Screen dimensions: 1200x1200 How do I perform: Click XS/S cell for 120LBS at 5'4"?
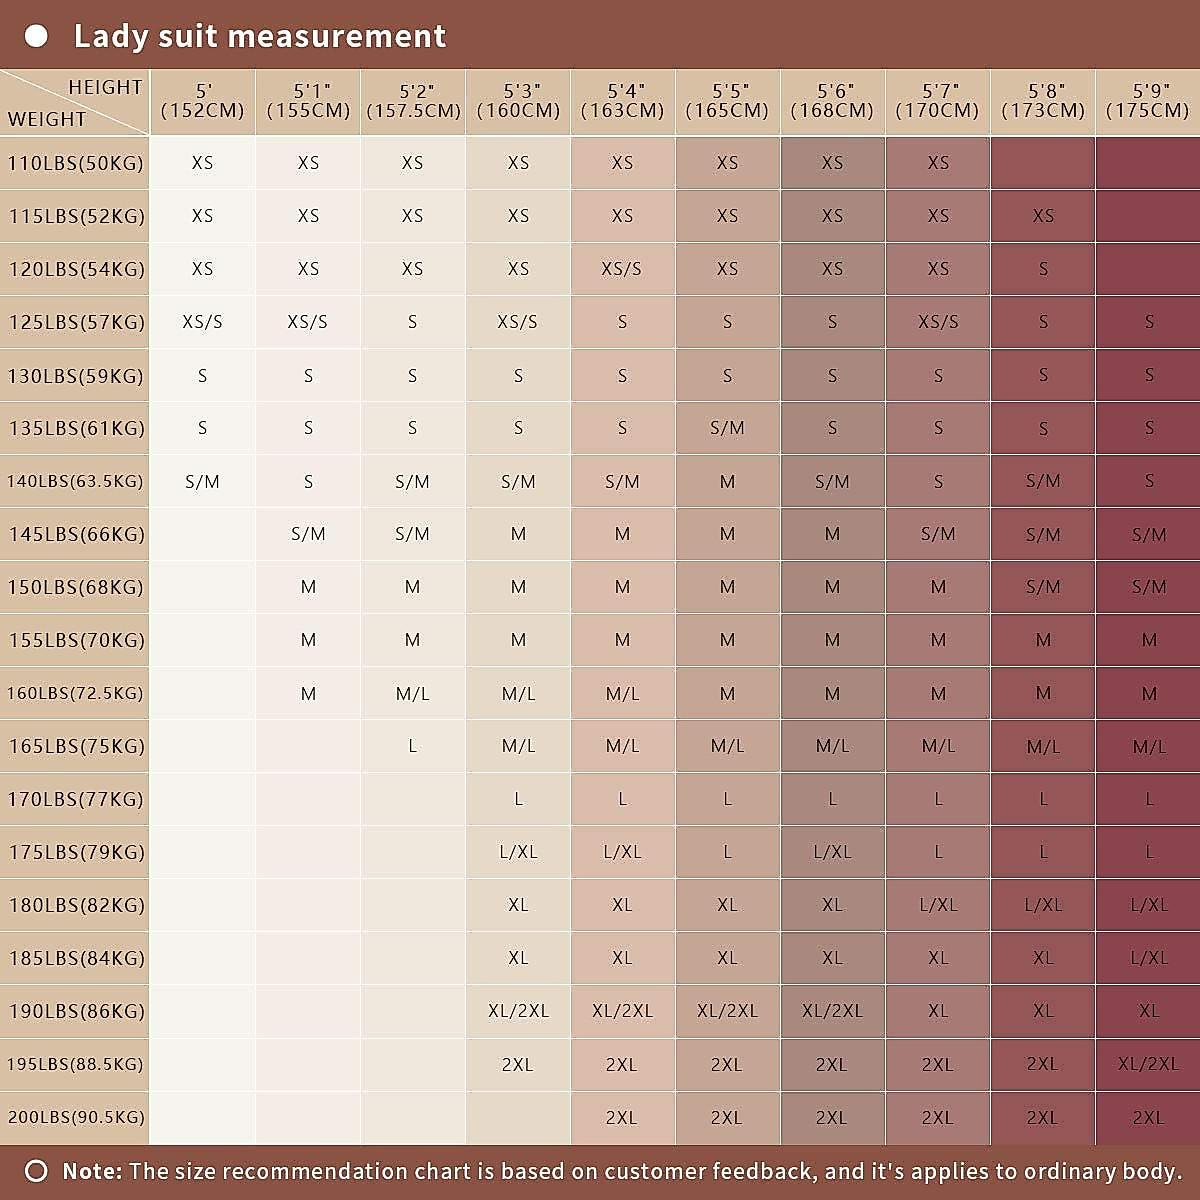tap(622, 269)
